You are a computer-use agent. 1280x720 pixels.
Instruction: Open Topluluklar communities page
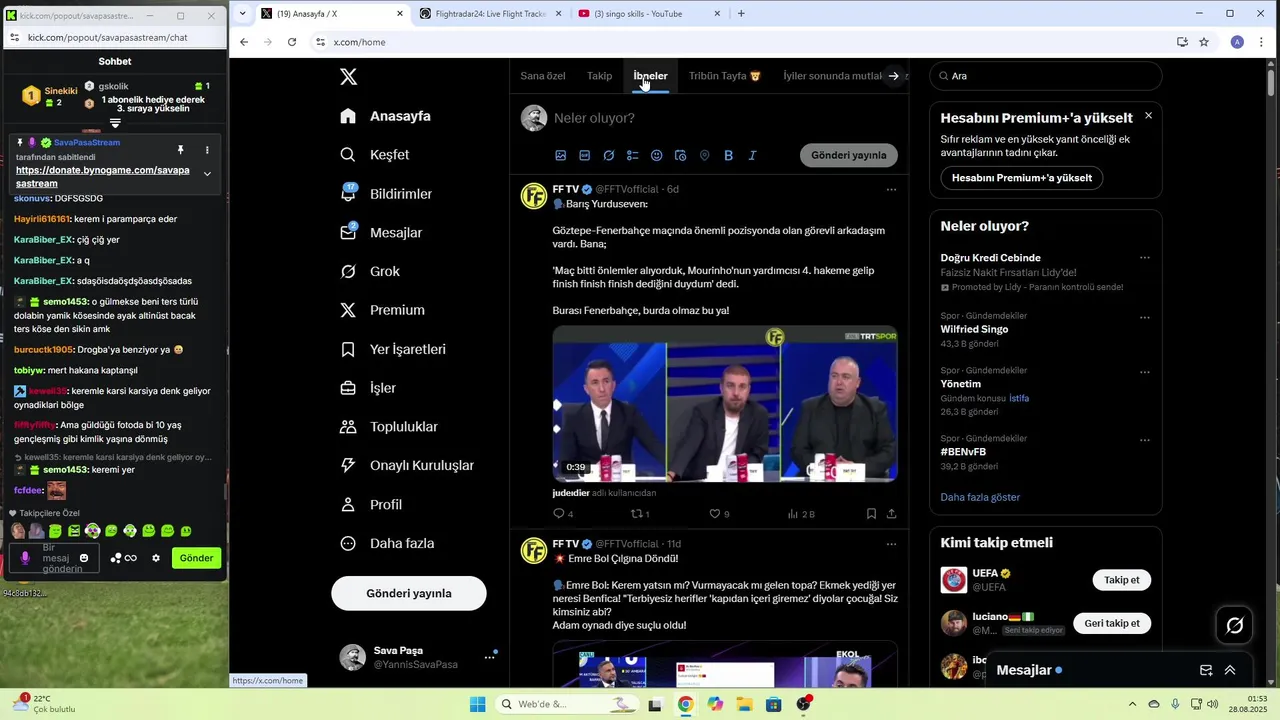point(389,427)
